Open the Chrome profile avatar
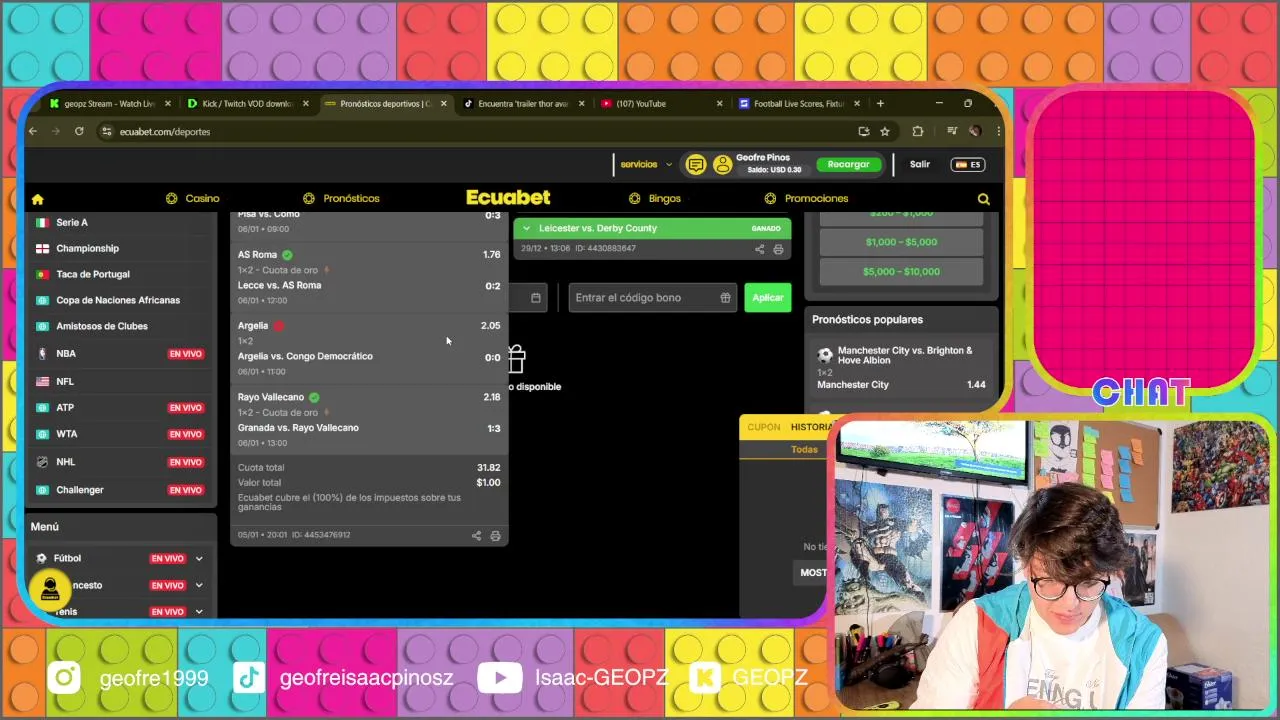 point(974,131)
